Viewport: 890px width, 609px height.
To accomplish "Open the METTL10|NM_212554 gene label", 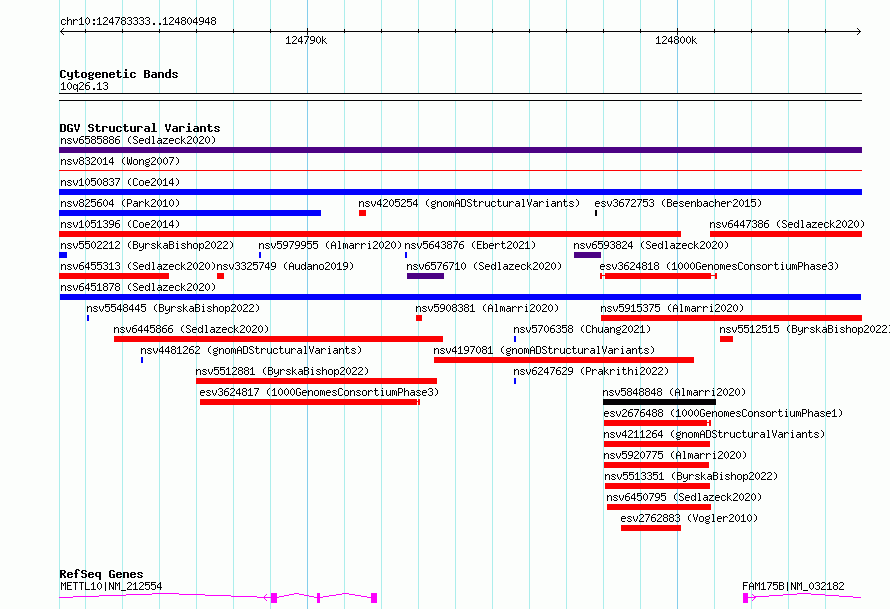I will coord(111,586).
